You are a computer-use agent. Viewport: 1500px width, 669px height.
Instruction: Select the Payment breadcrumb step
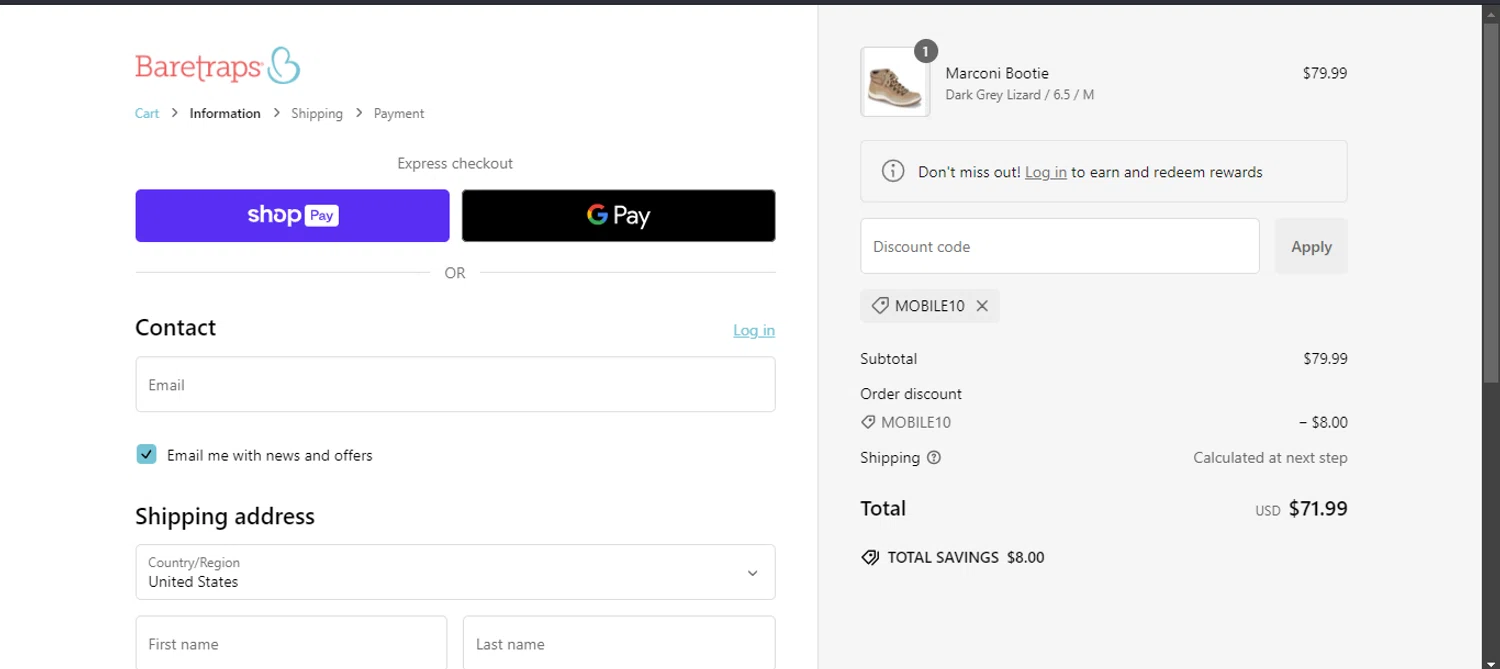pos(399,114)
